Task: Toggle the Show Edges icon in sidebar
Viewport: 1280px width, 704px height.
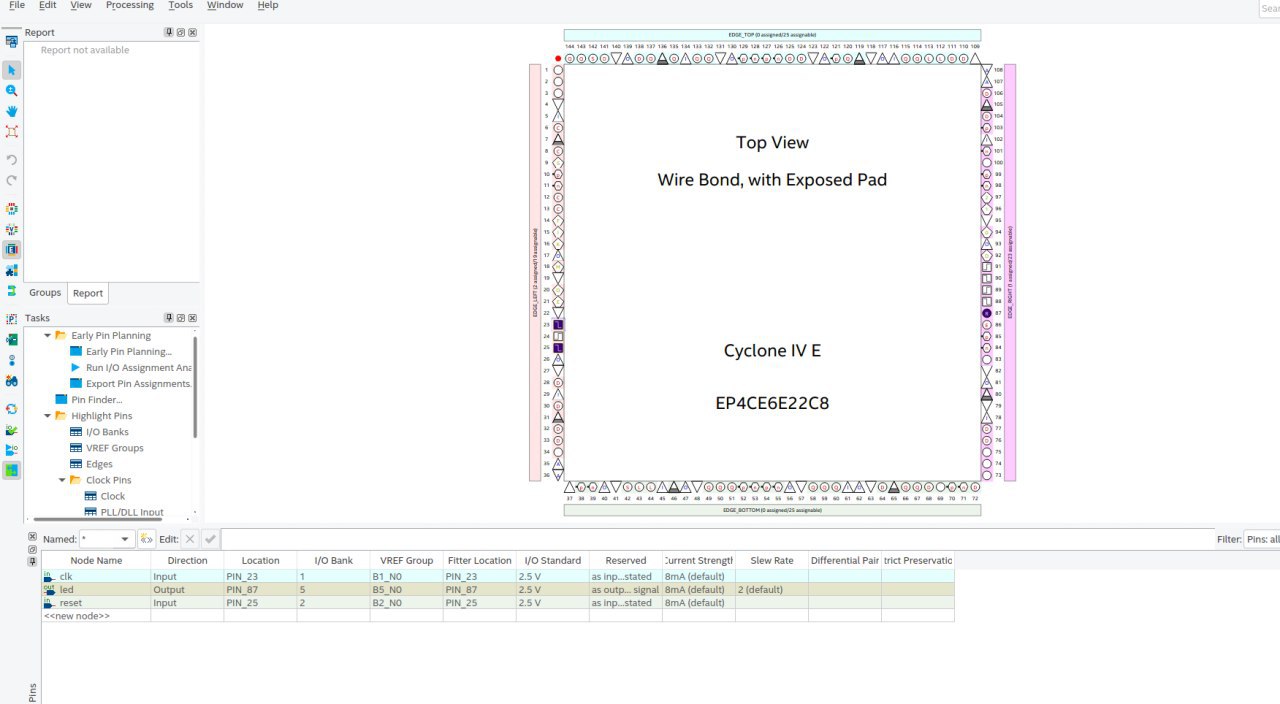Action: (x=12, y=249)
